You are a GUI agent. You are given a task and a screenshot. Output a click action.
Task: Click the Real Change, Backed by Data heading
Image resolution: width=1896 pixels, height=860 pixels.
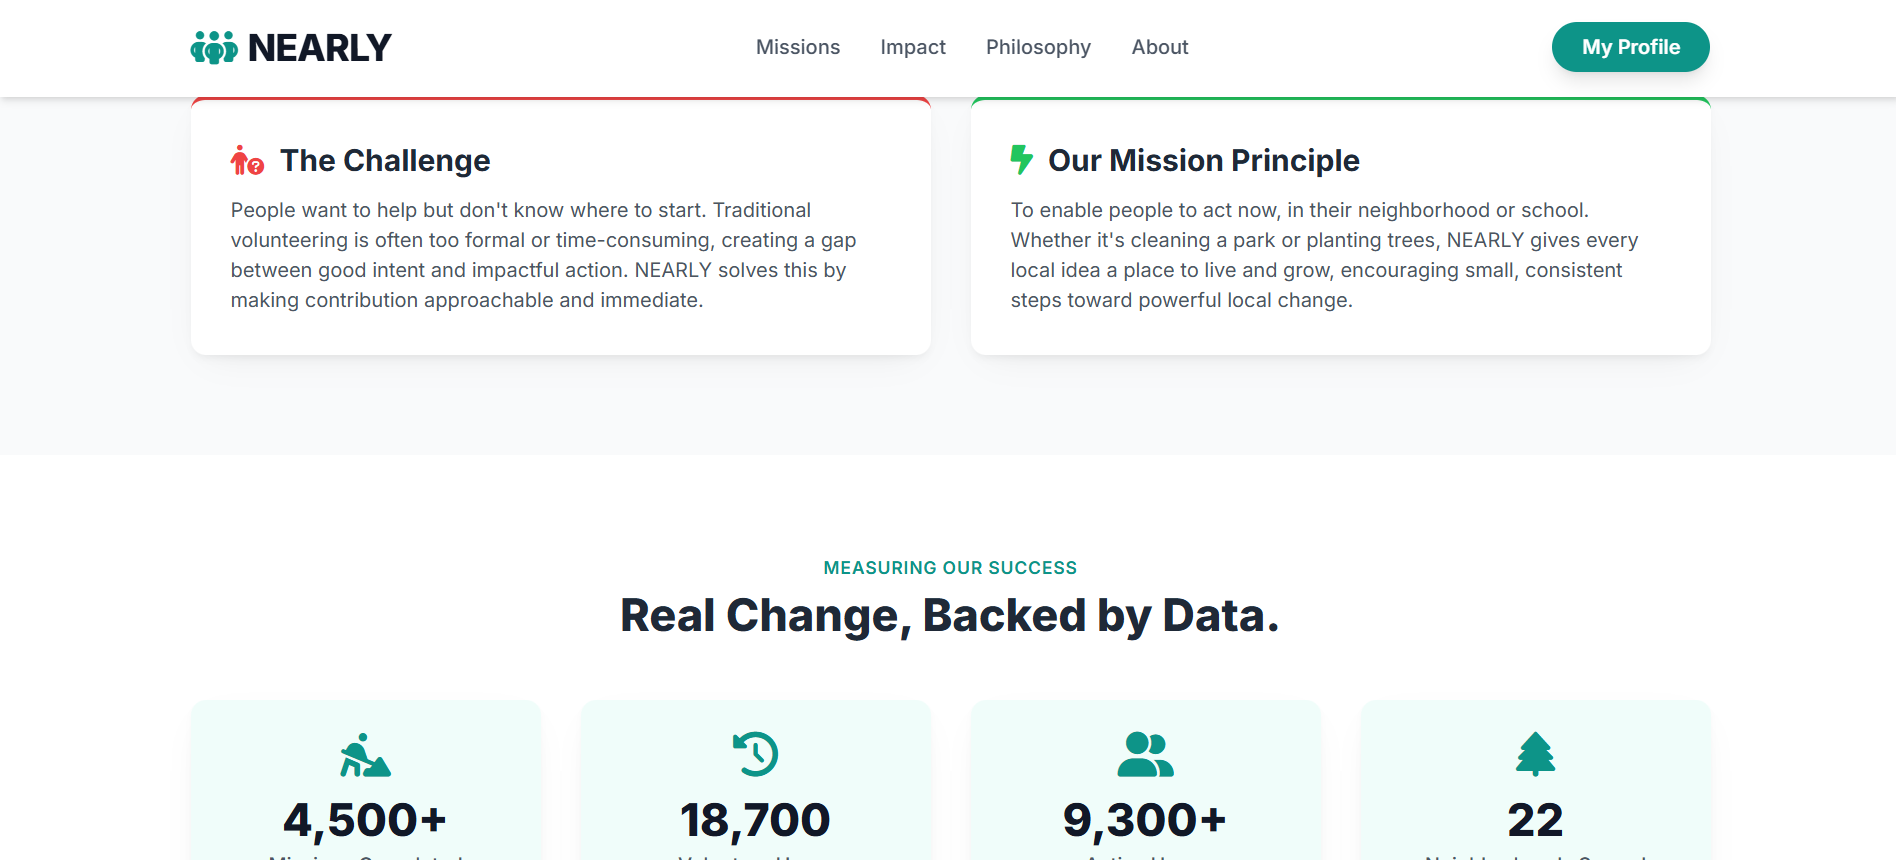click(x=949, y=615)
